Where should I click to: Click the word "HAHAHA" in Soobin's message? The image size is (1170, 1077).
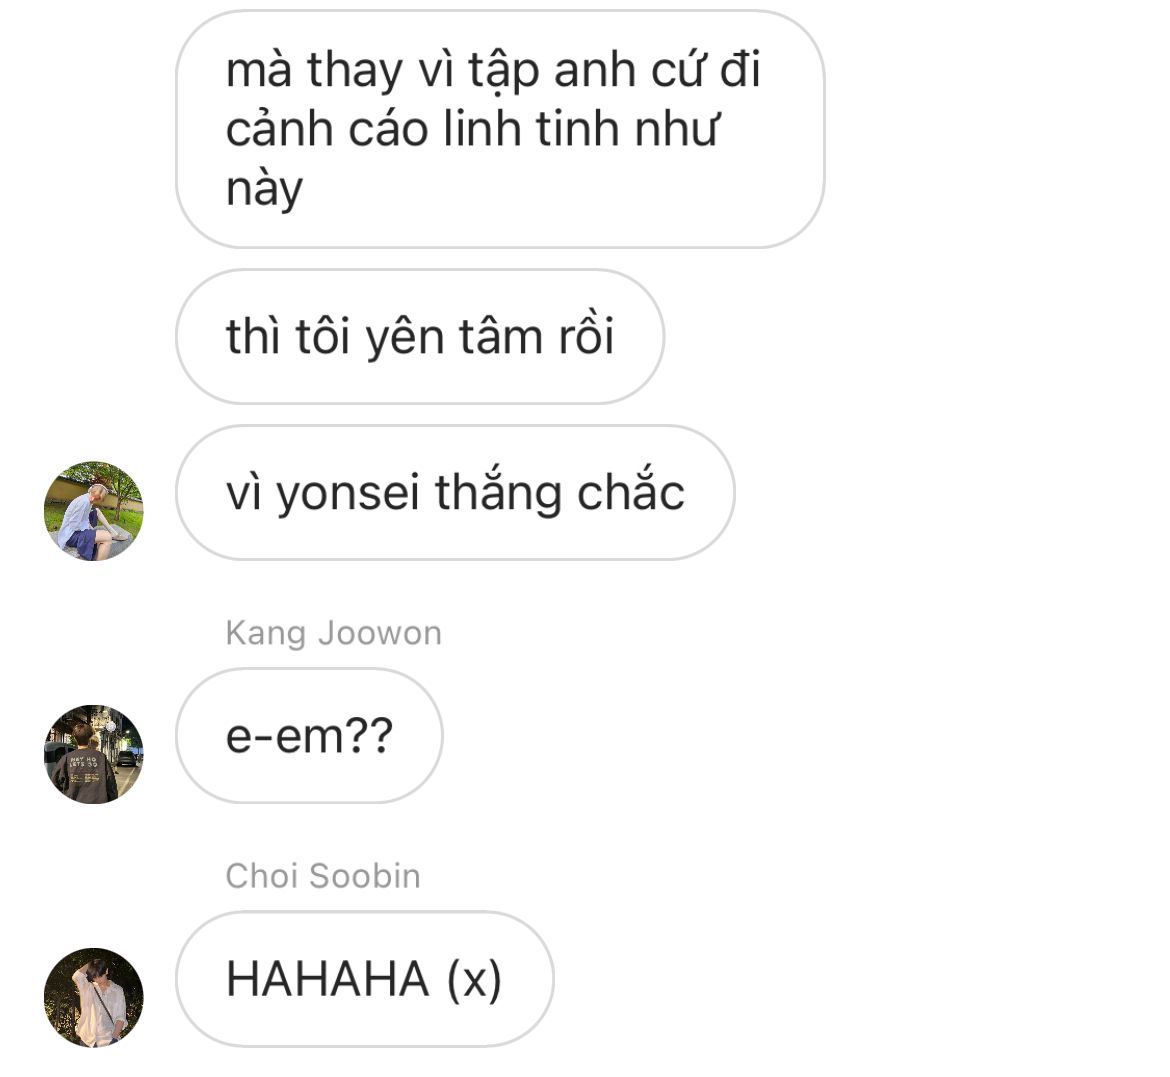(x=328, y=978)
